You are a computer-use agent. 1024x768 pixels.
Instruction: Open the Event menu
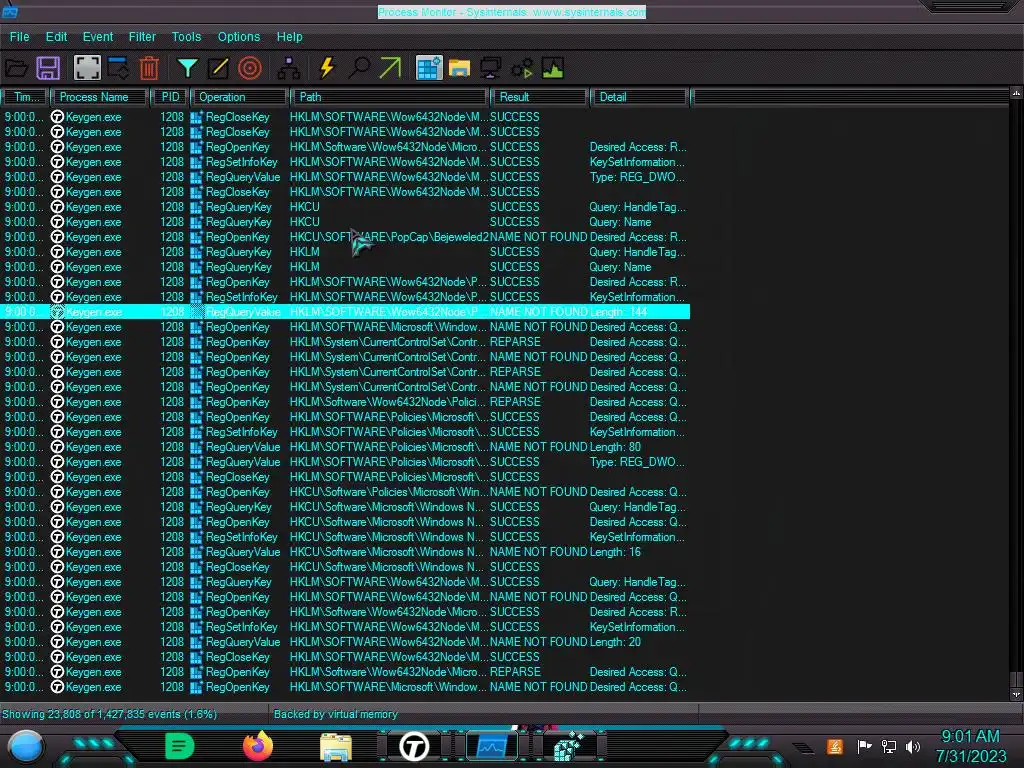[x=98, y=37]
